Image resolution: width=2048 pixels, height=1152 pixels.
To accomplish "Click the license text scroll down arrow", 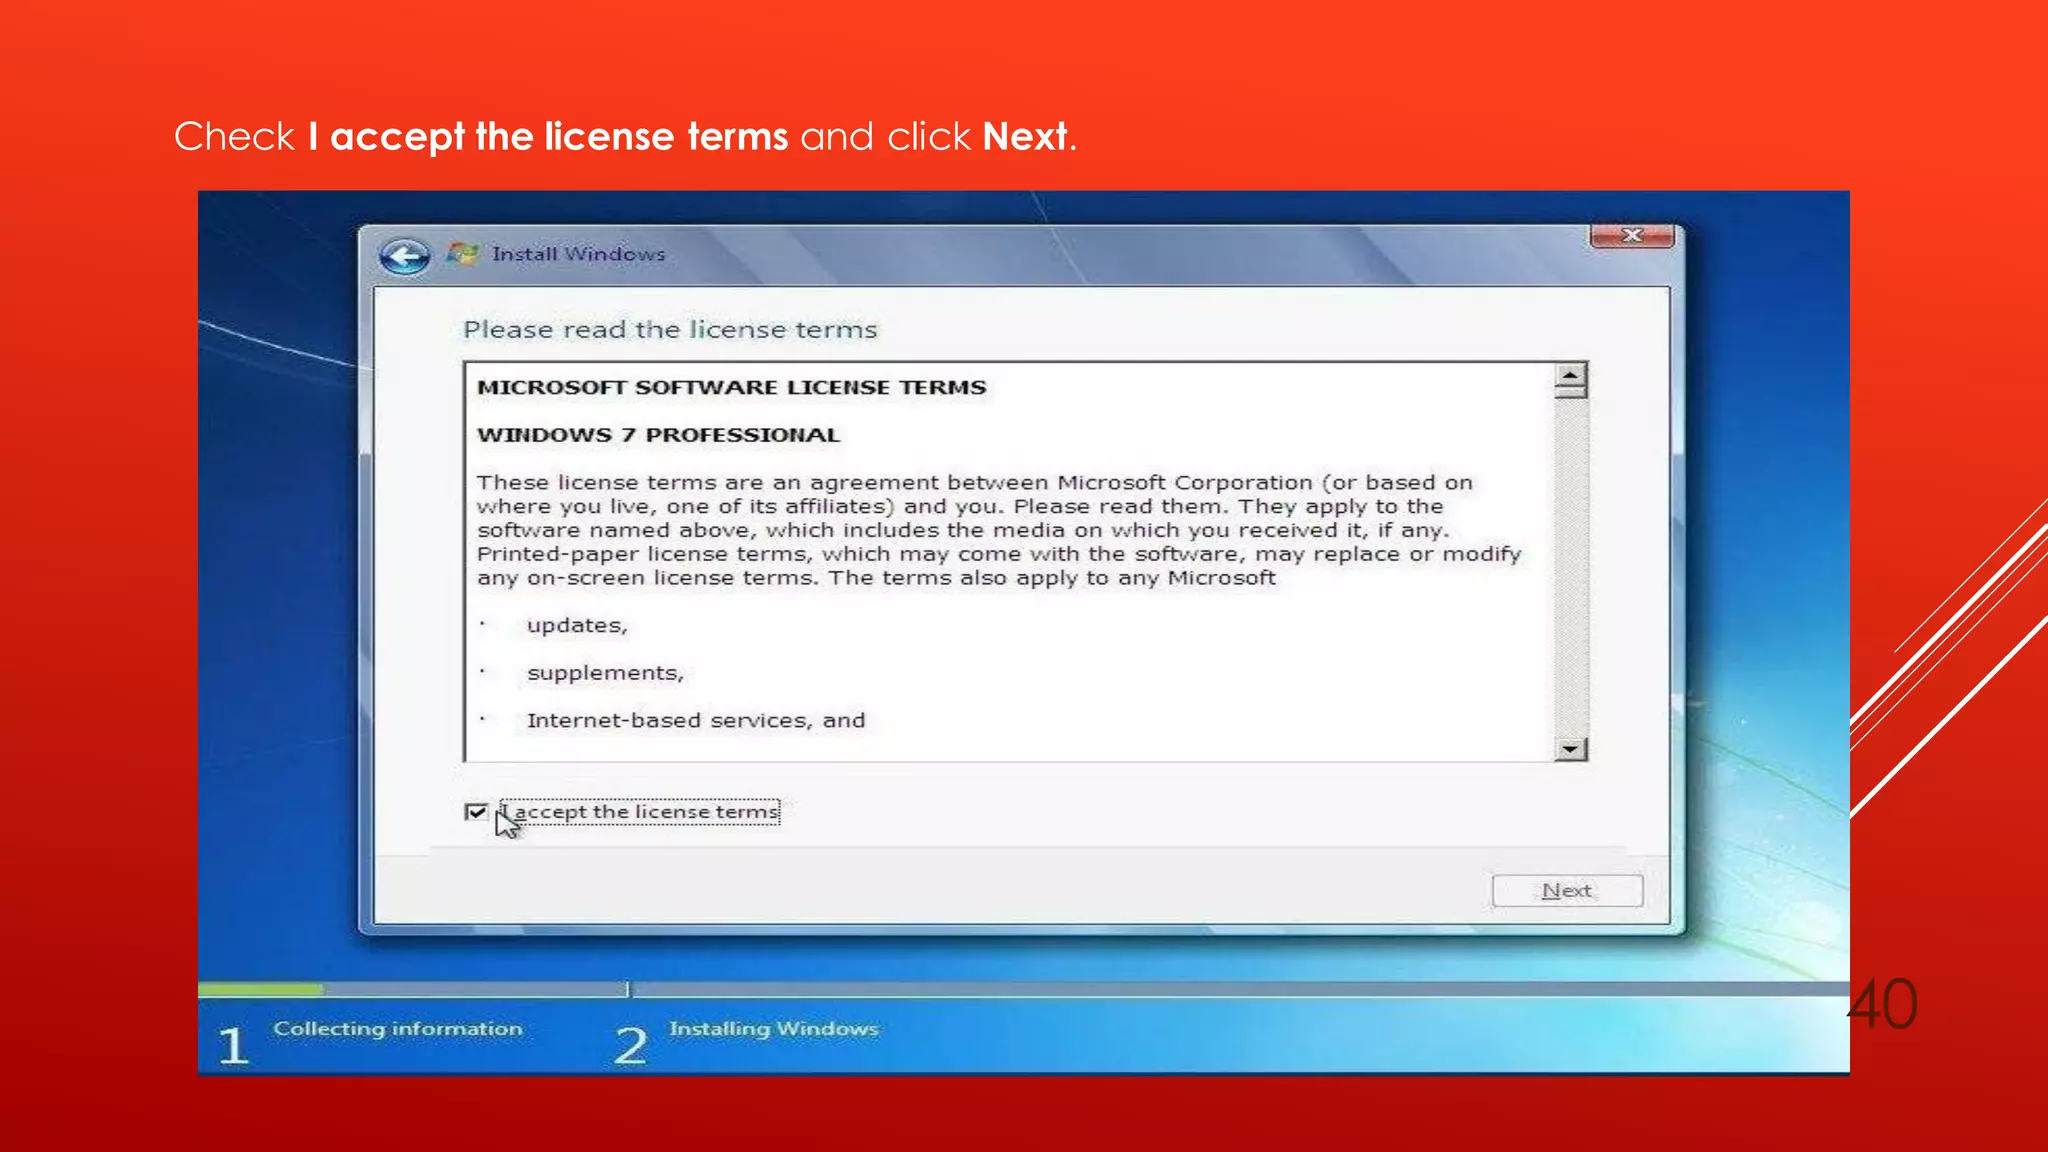I will pyautogui.click(x=1571, y=748).
